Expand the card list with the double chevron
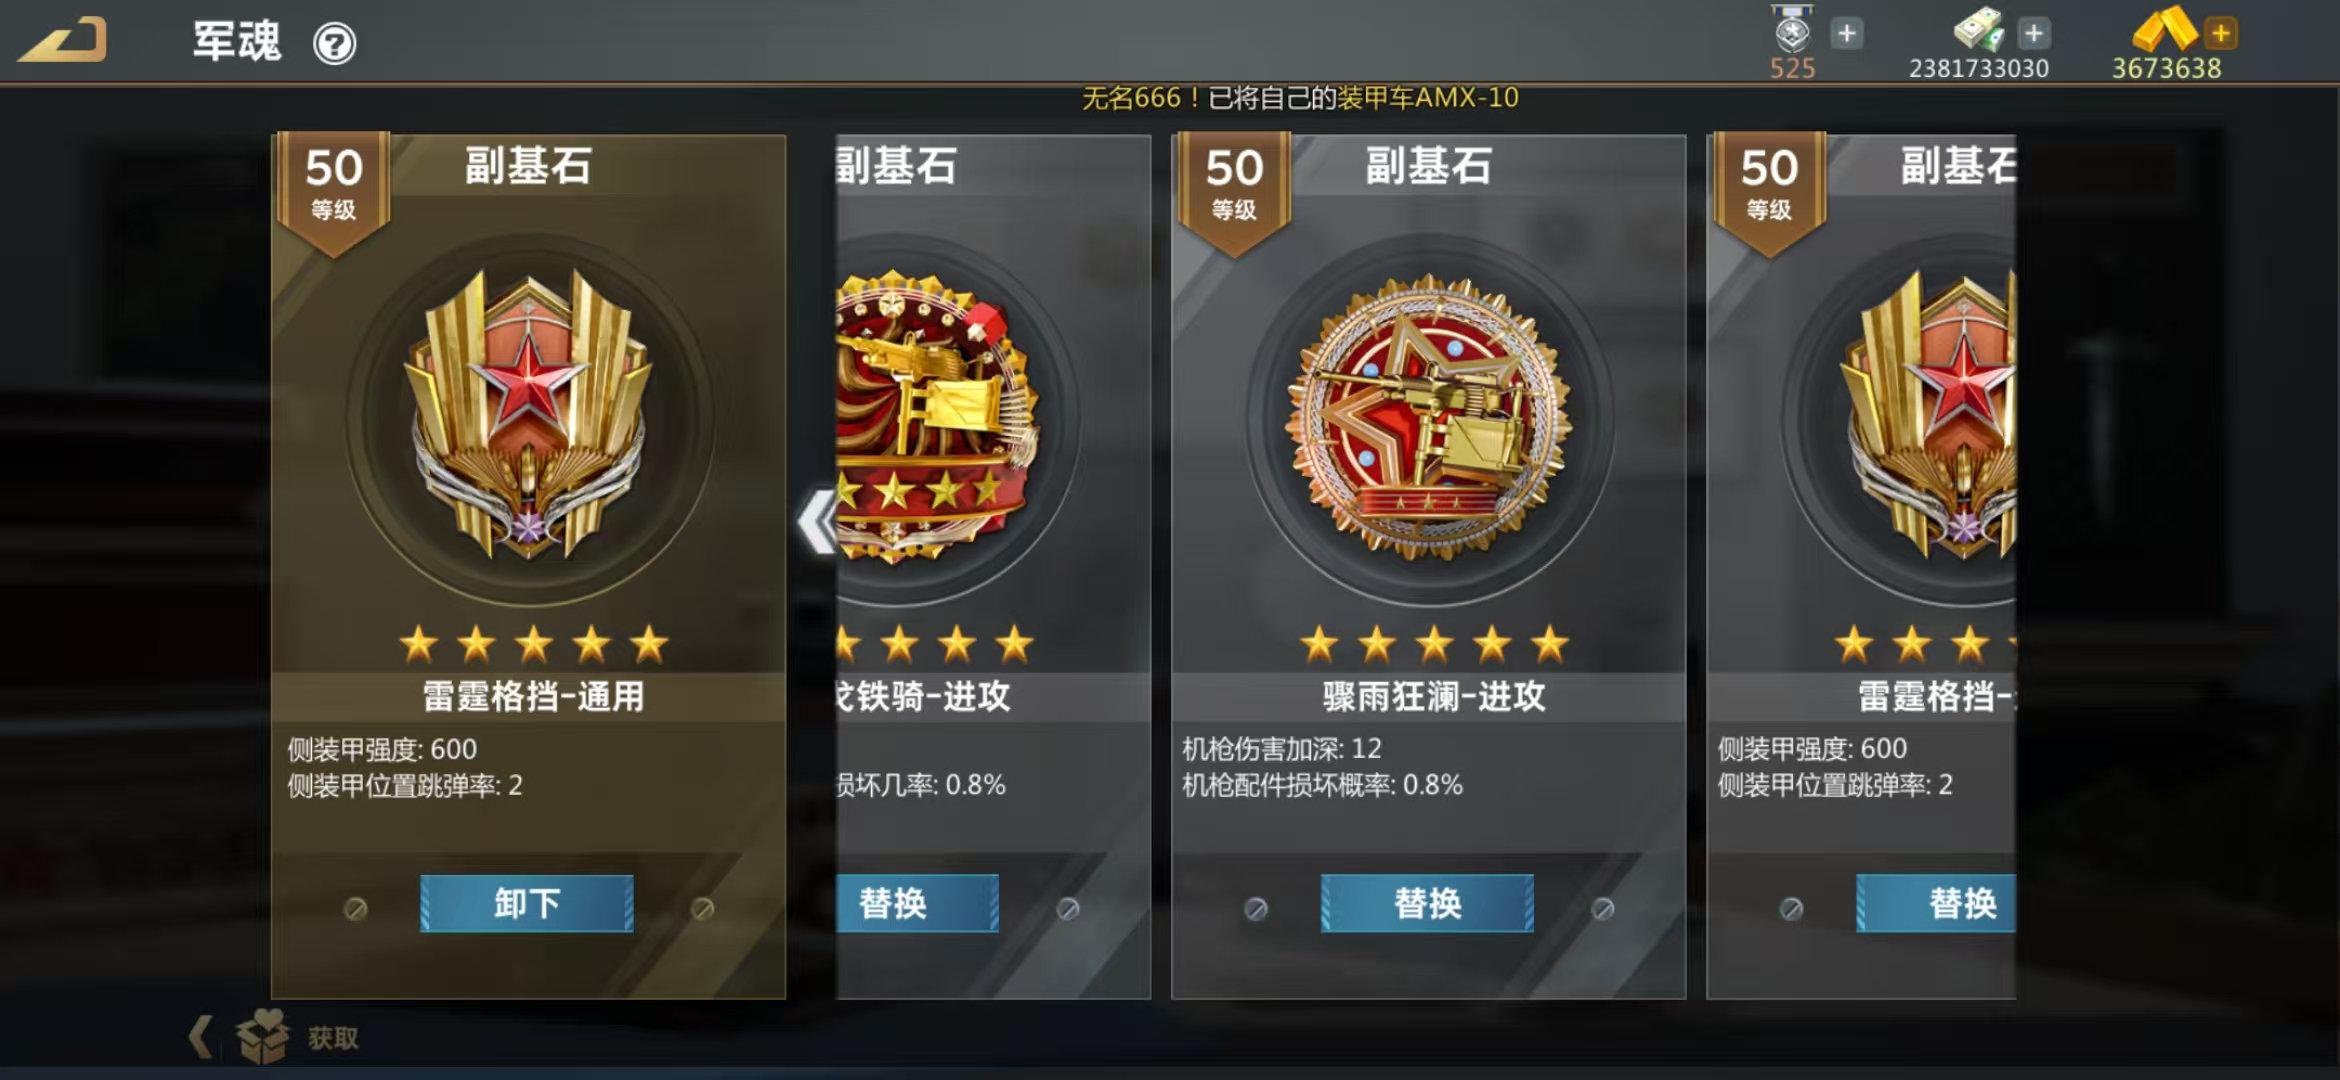Image resolution: width=2340 pixels, height=1080 pixels. point(818,521)
